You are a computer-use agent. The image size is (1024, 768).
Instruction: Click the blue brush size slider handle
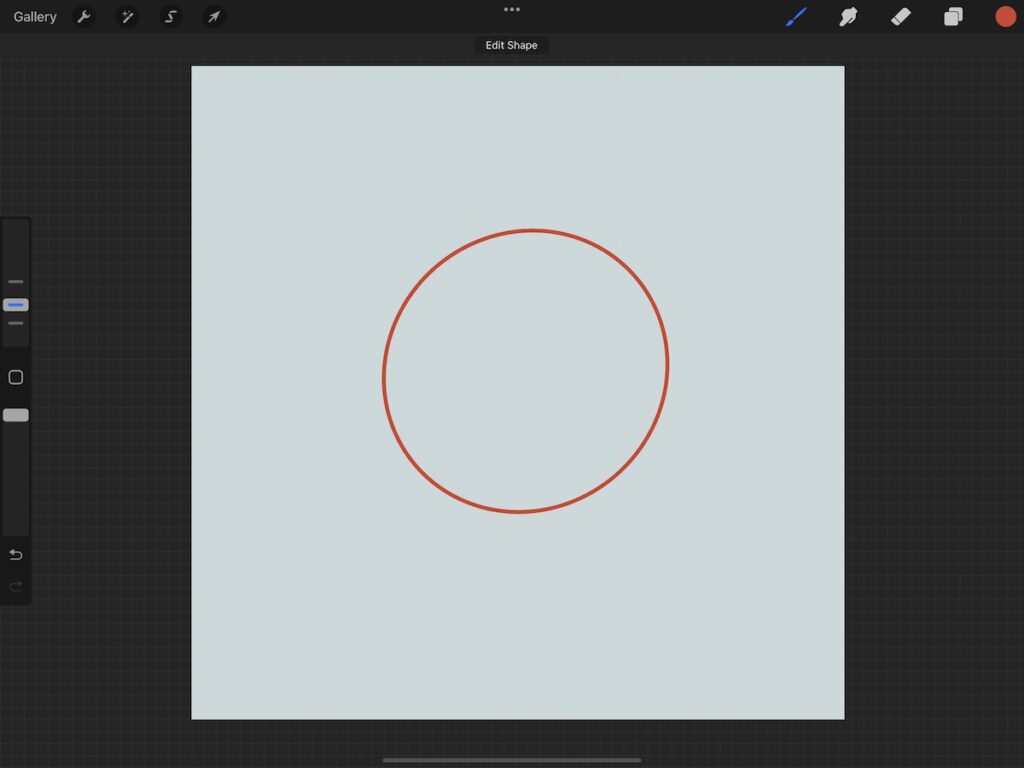tap(16, 305)
